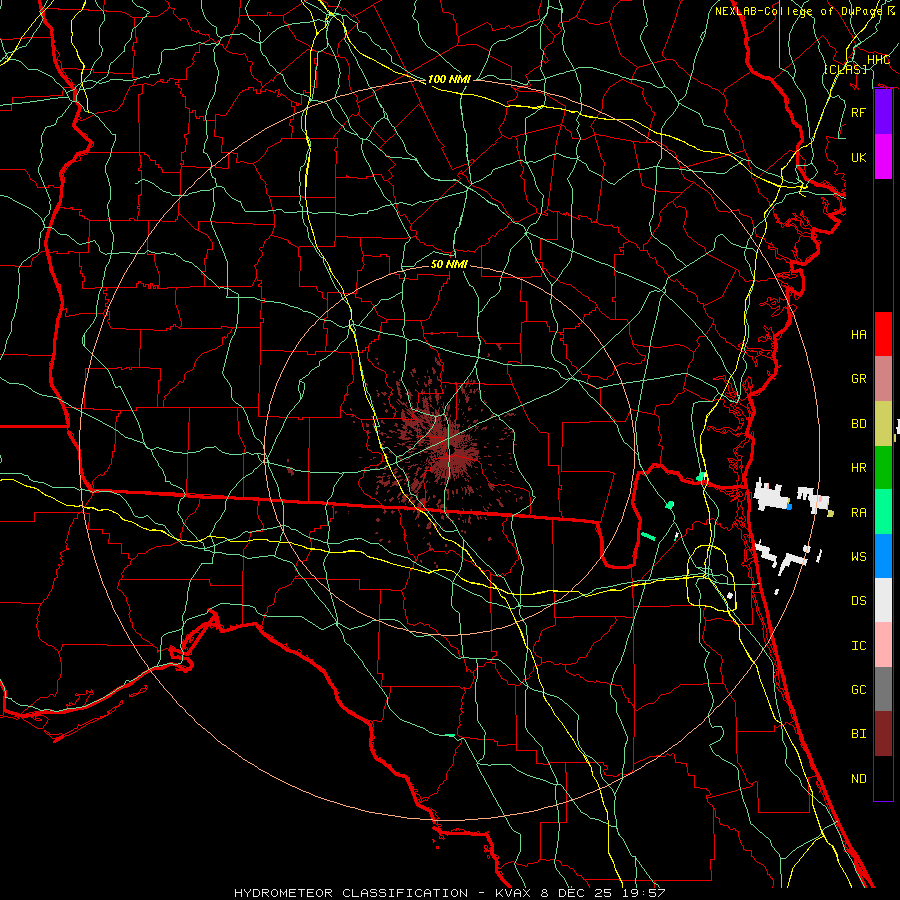Click the 'RF' legend label
This screenshot has height=900, width=900.
point(858,112)
